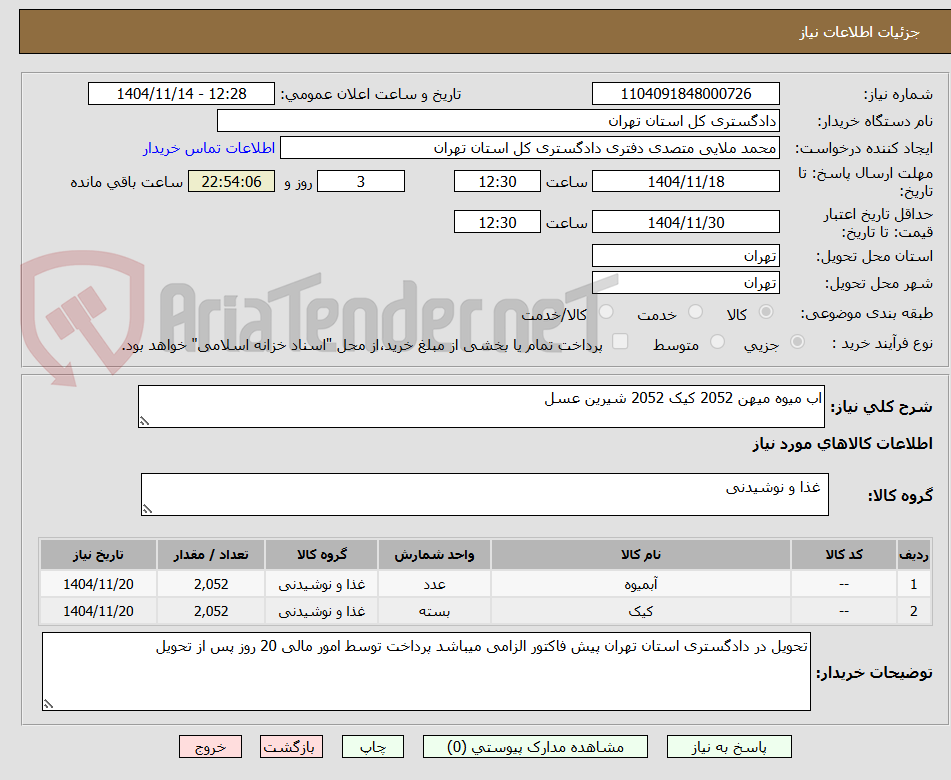This screenshot has height=780, width=951.
Task: Select the خدمت radio button
Action: [695, 312]
